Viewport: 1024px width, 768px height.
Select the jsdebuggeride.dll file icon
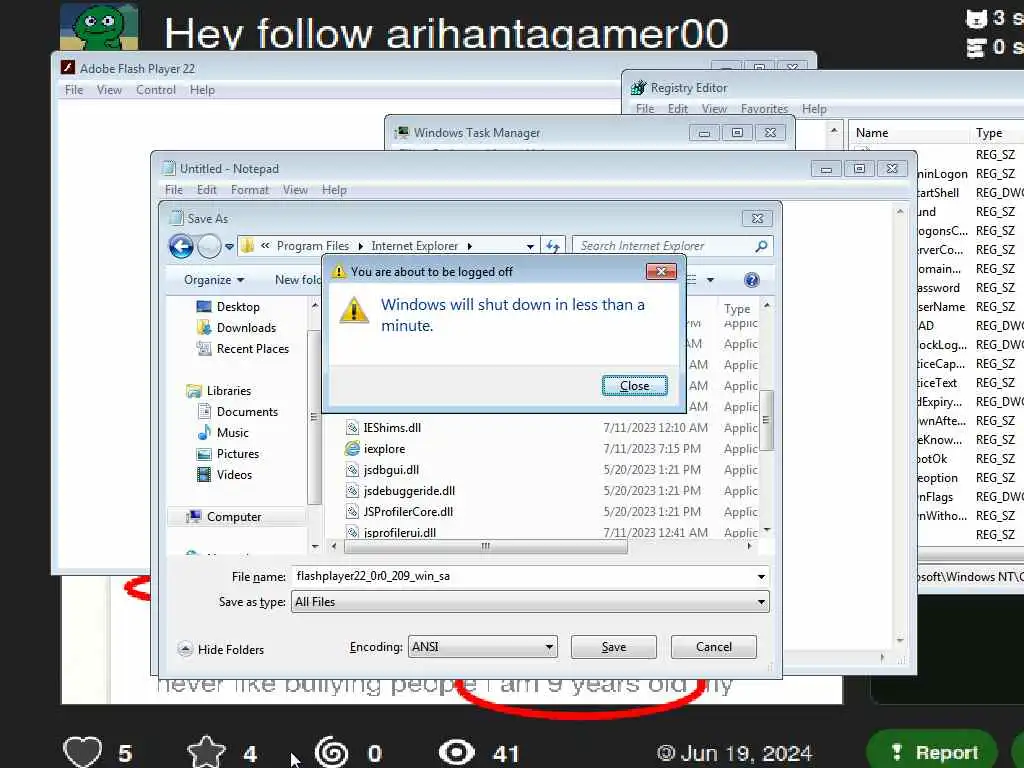click(x=352, y=490)
